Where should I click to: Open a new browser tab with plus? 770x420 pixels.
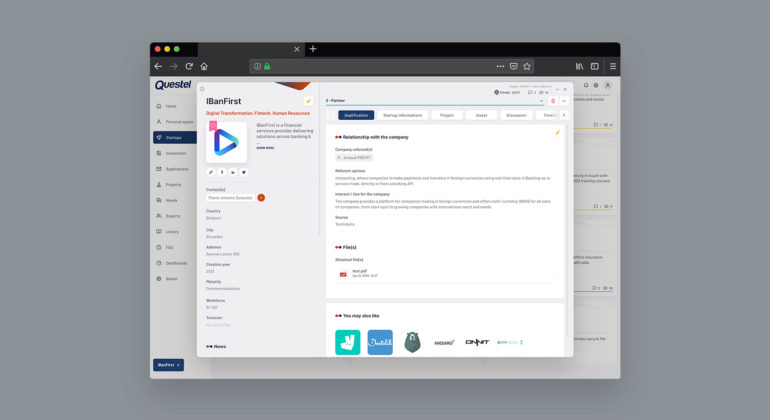click(313, 49)
